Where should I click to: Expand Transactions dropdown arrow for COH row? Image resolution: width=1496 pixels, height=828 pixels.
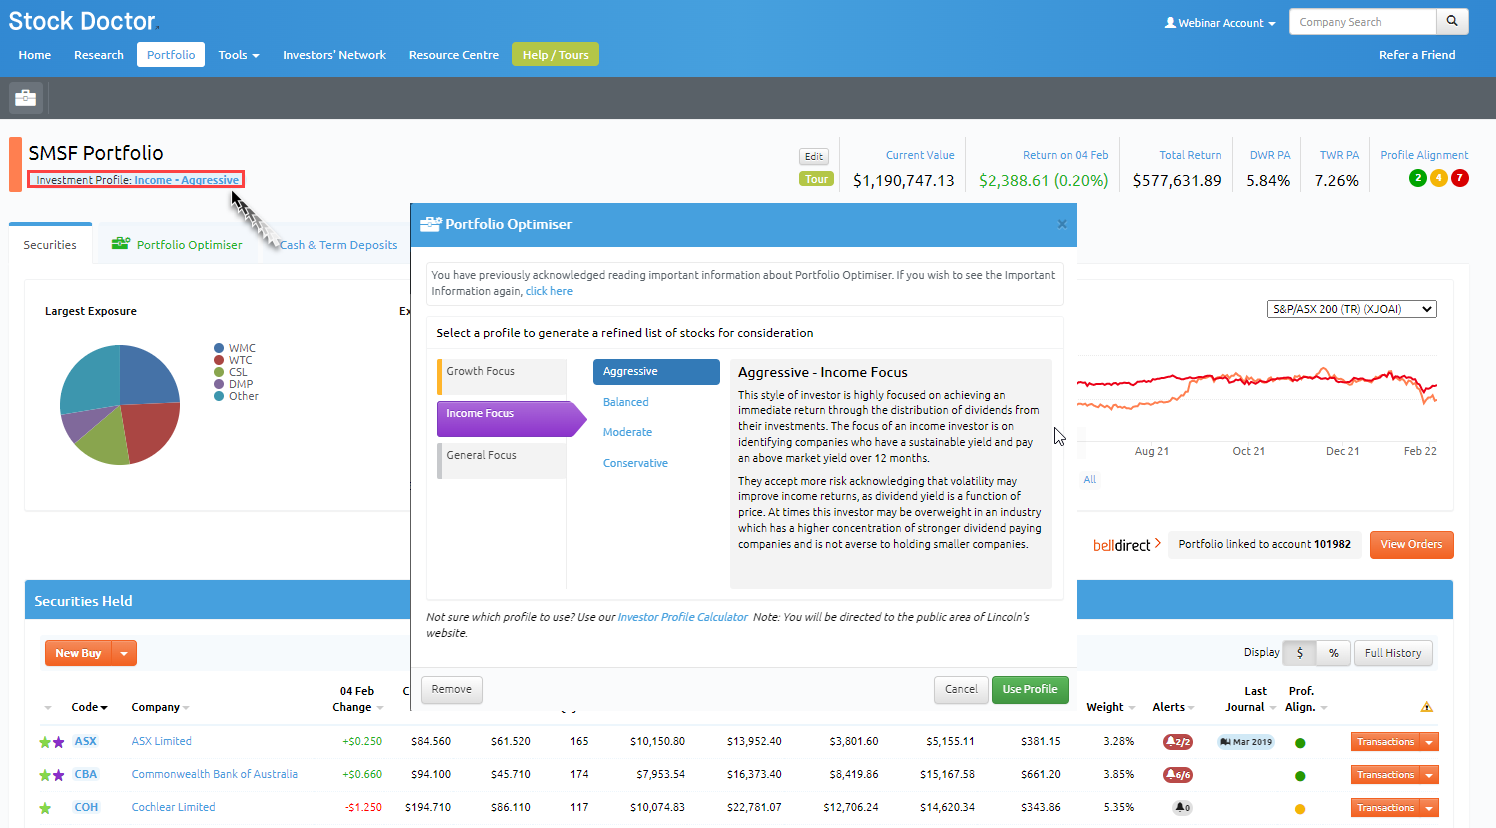1430,808
